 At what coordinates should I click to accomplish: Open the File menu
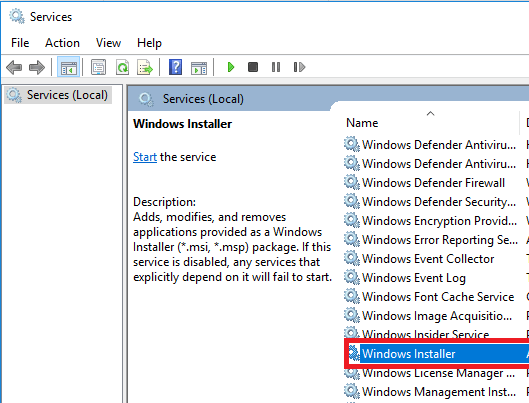20,43
